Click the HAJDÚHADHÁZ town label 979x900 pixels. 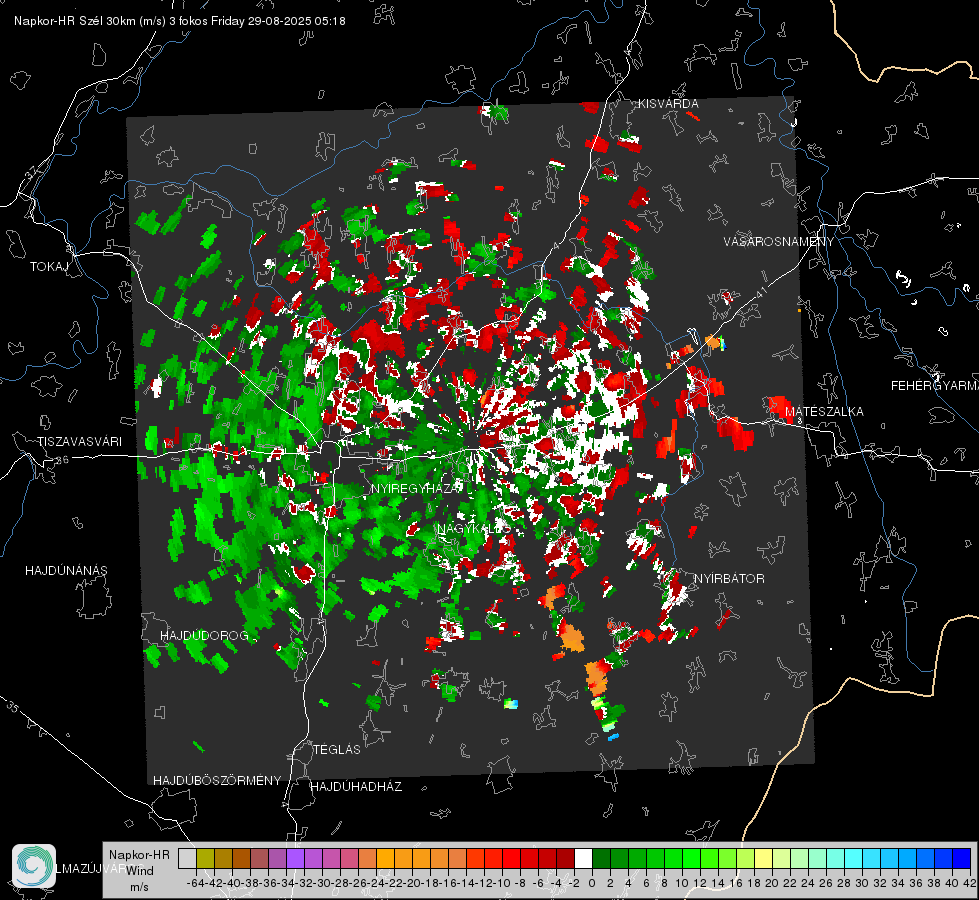click(357, 787)
